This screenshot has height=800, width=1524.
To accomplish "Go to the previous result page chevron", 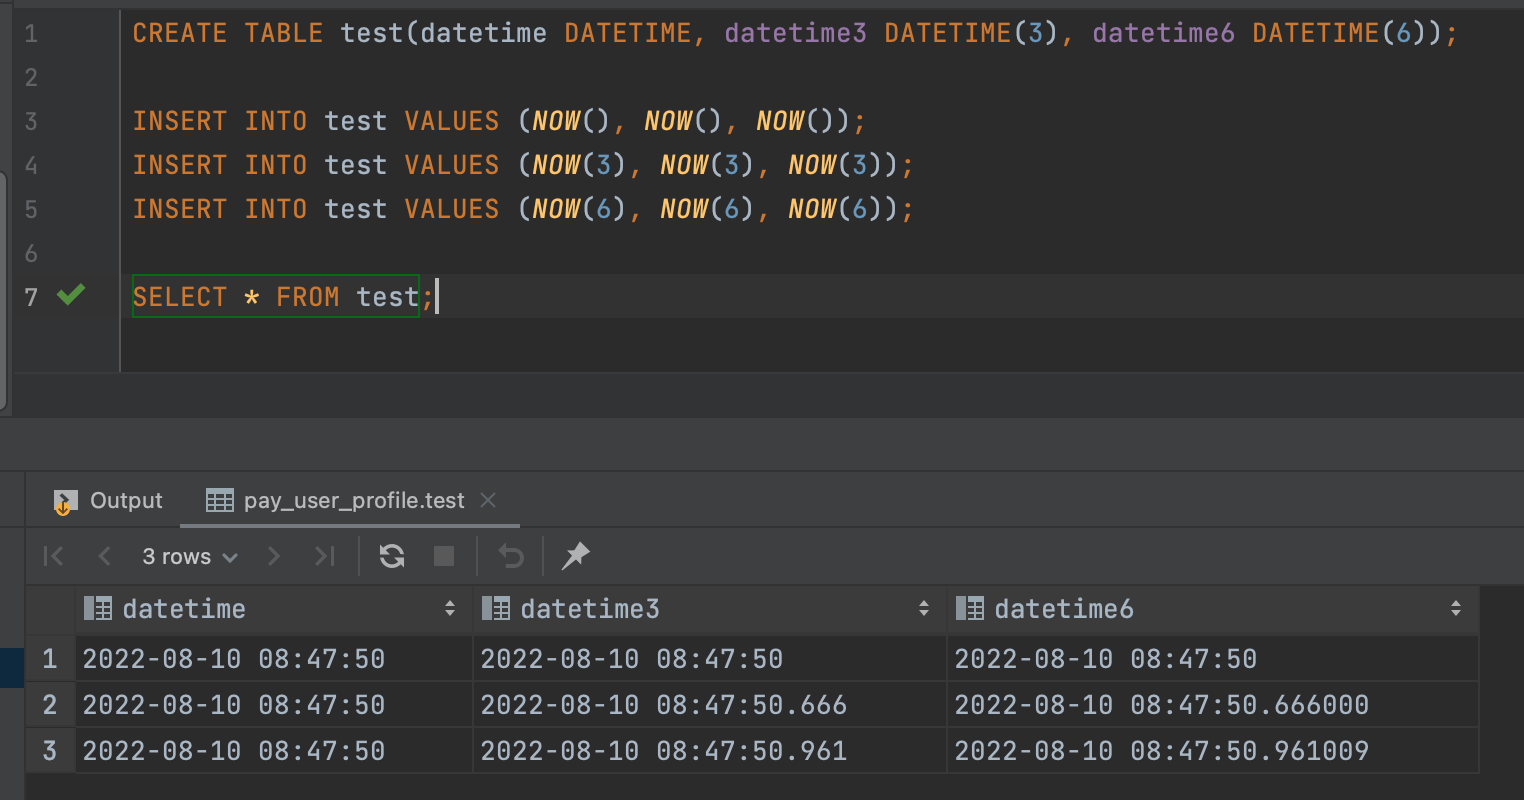I will [x=105, y=556].
